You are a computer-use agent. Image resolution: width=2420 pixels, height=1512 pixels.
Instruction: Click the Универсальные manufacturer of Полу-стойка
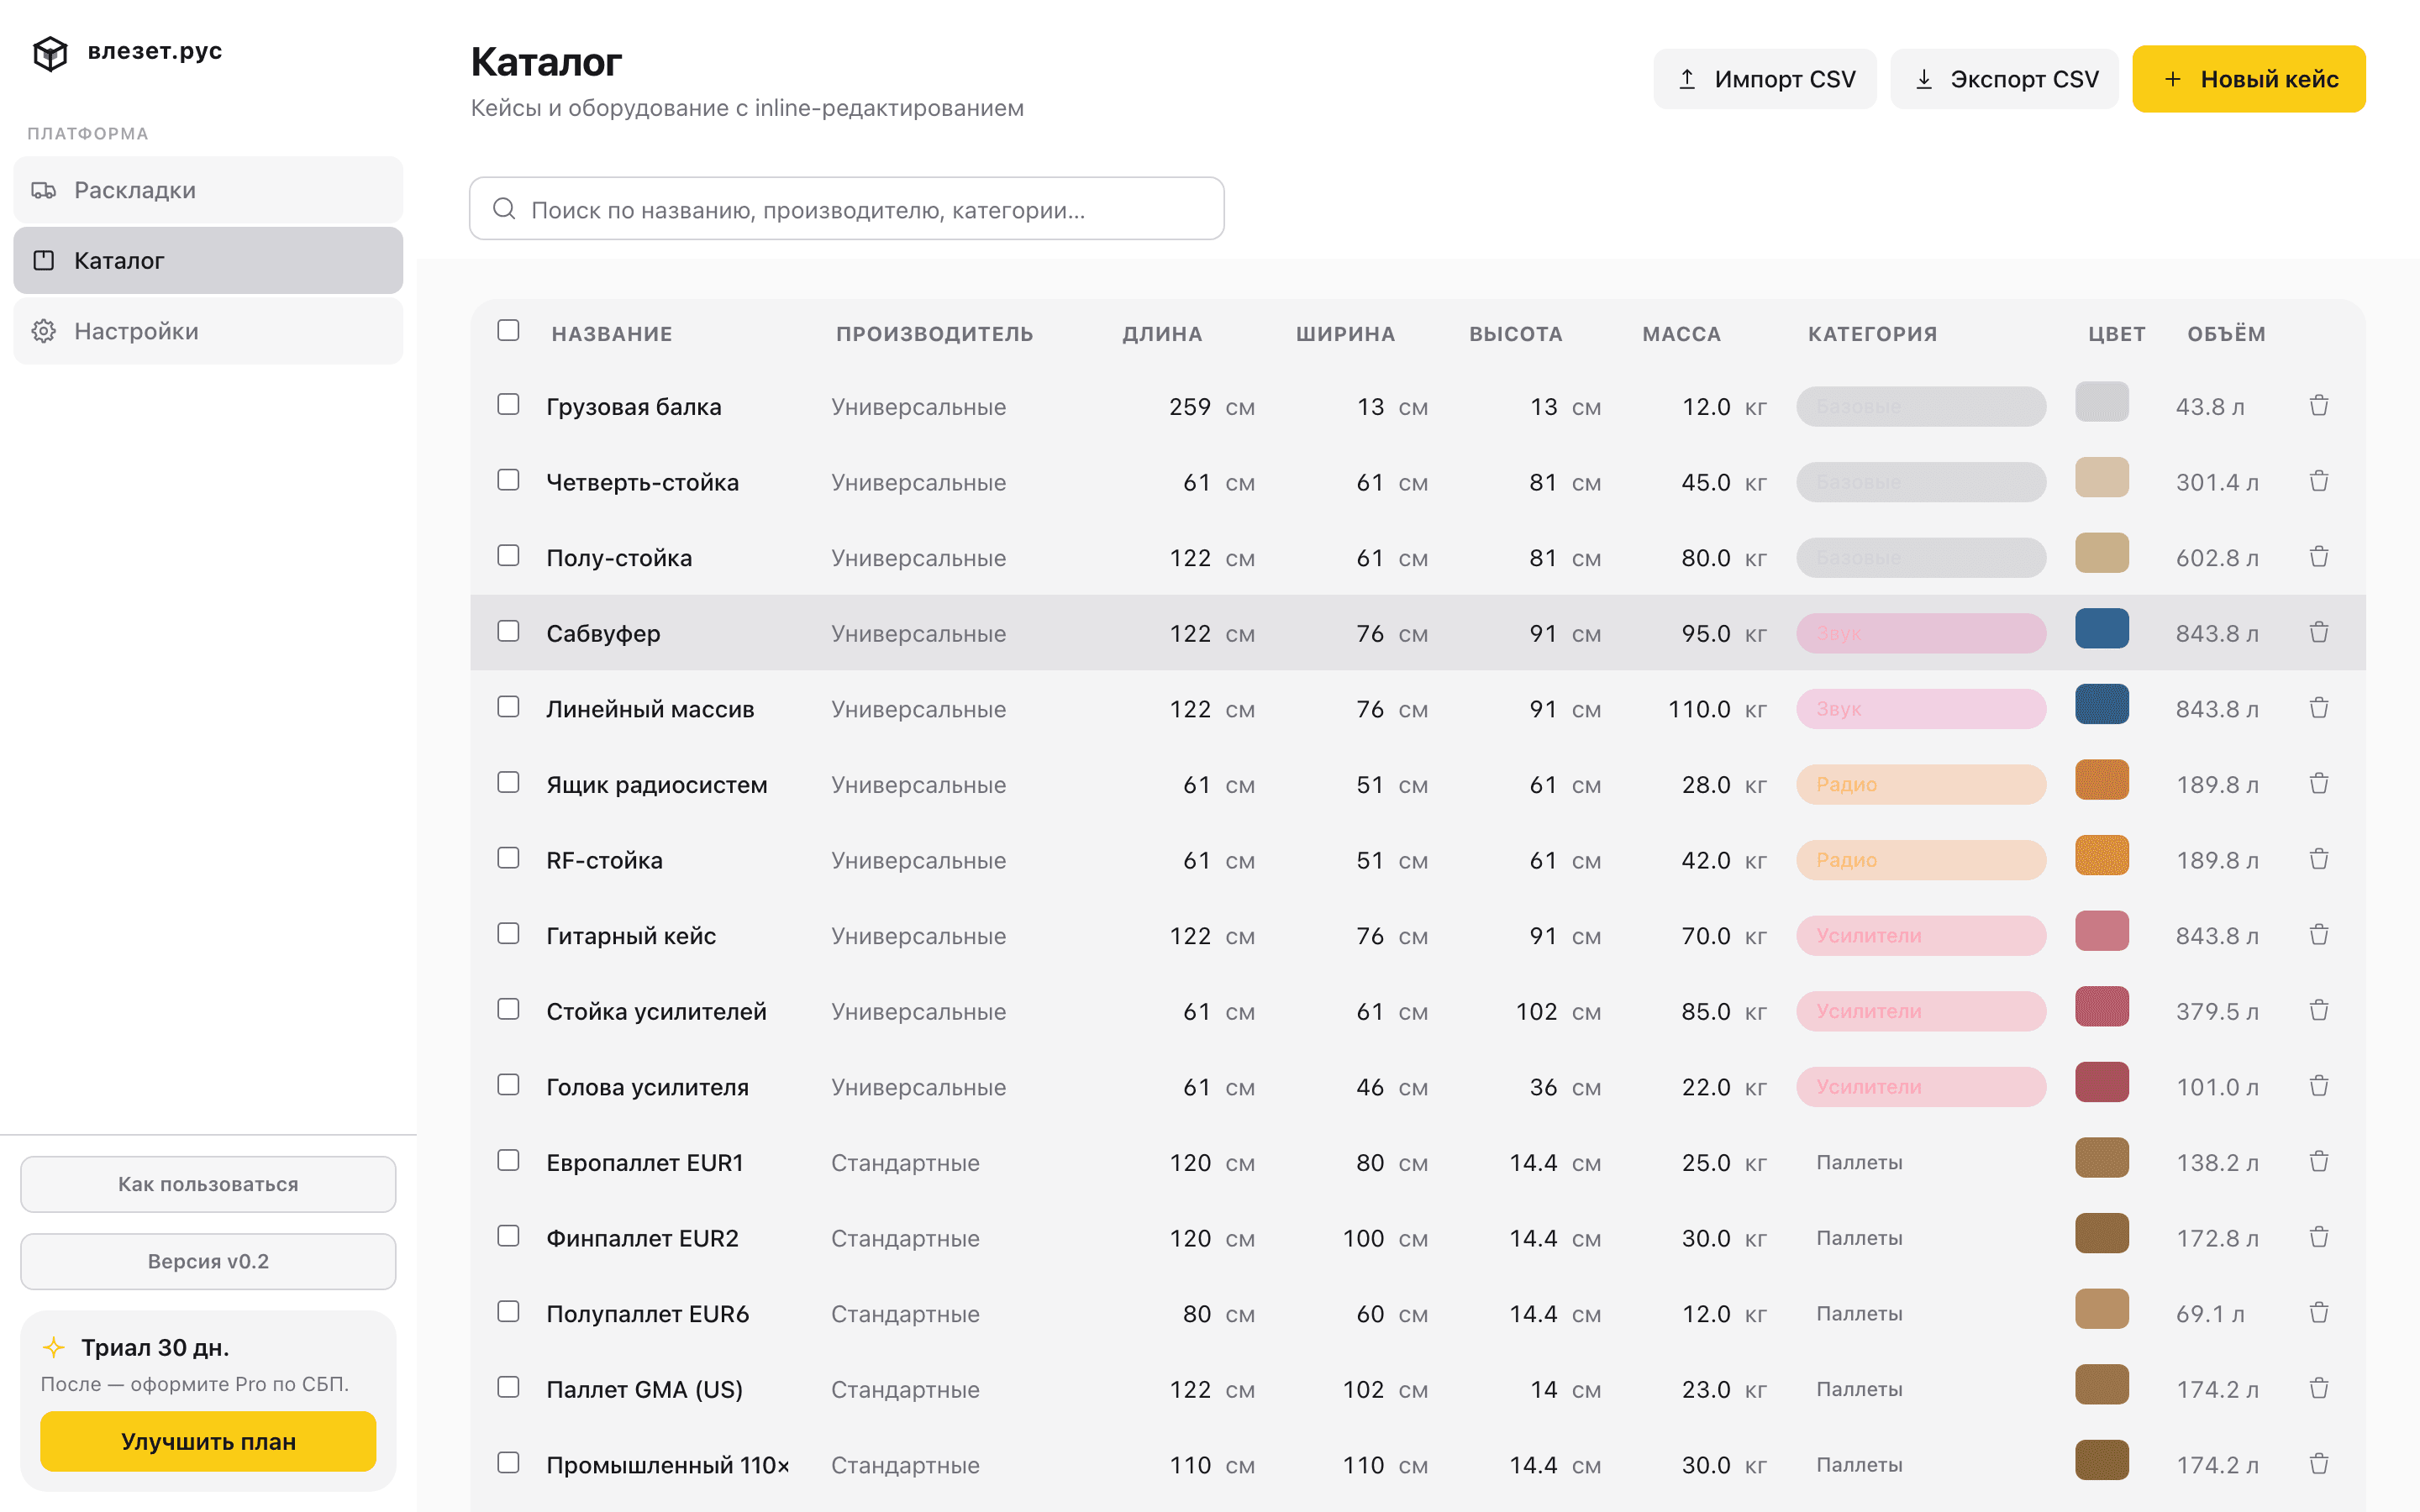(x=918, y=558)
